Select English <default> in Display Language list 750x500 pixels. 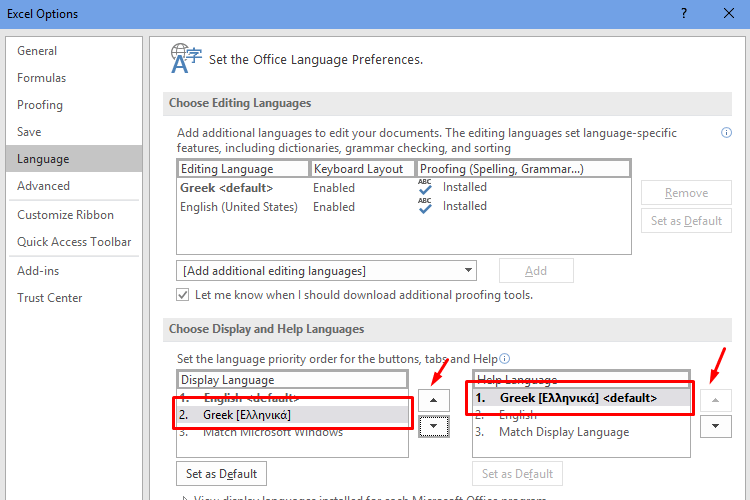pyautogui.click(x=292, y=398)
